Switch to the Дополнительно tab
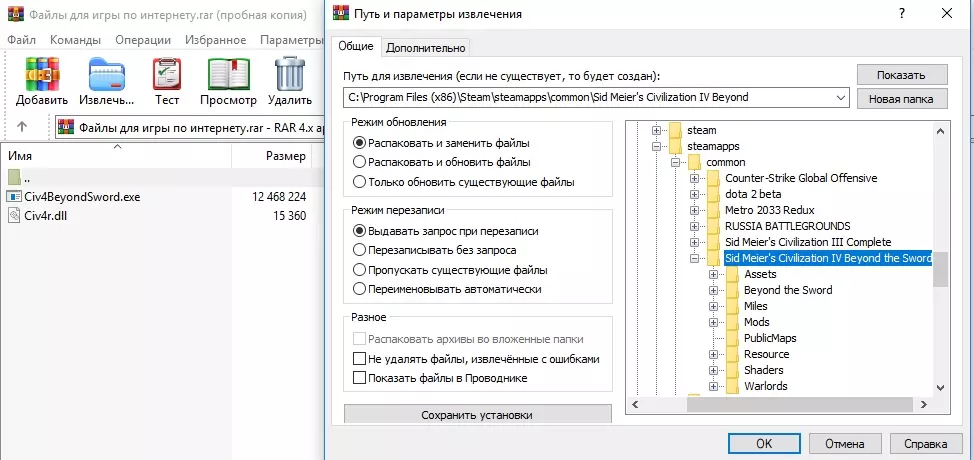Screen dimensions: 974x460 point(425,47)
